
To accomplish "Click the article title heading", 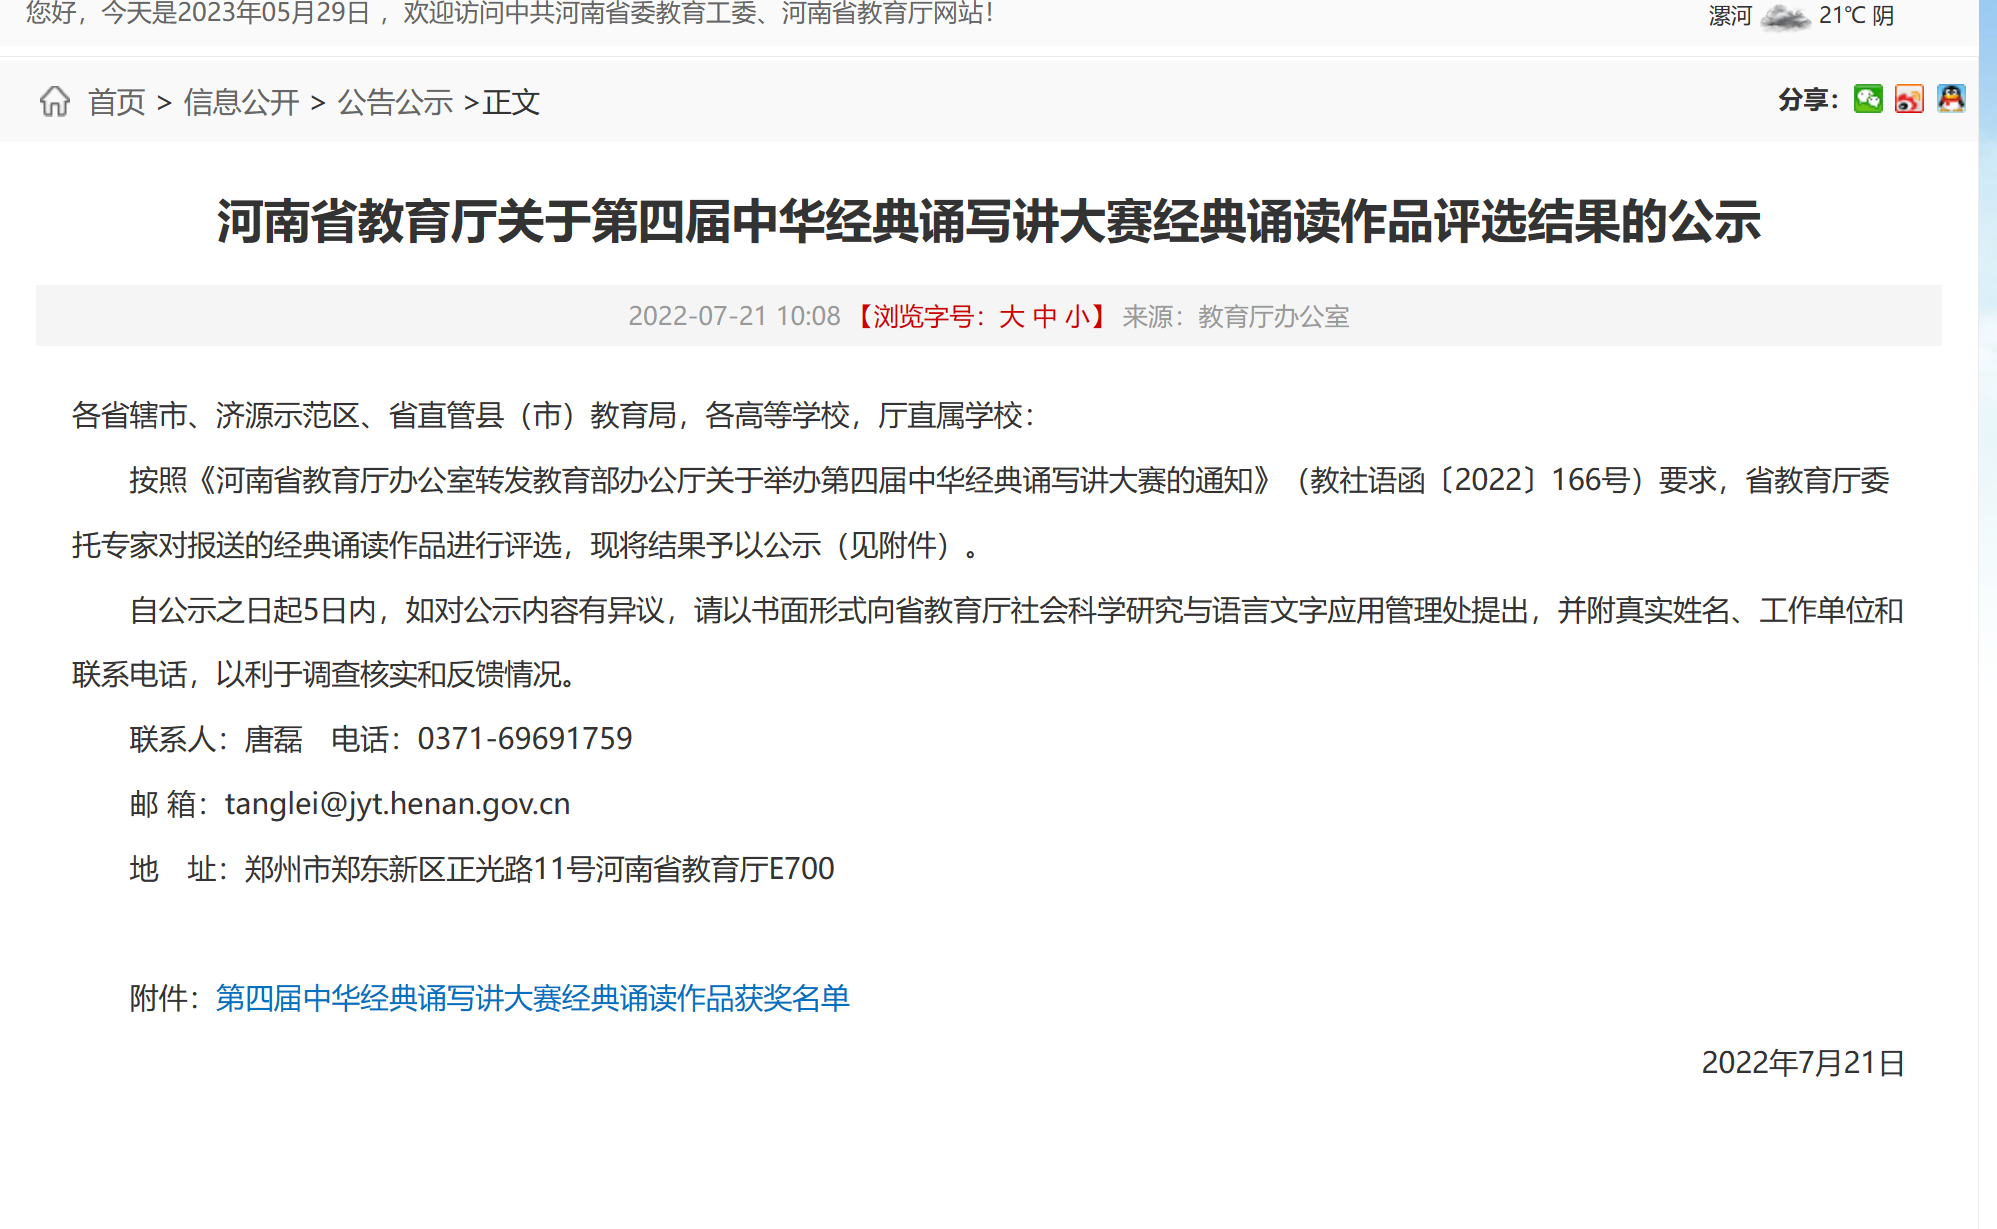I will pos(989,221).
